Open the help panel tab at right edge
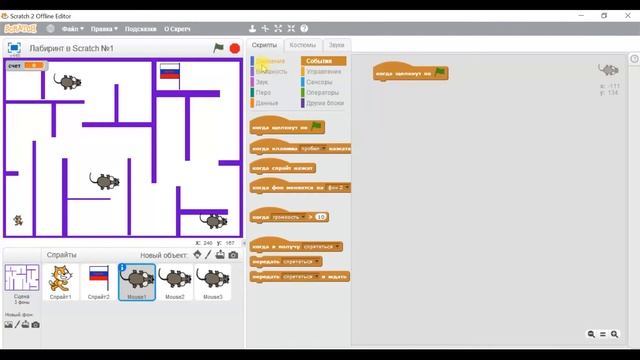The width and height of the screenshot is (640, 360). pos(634,59)
